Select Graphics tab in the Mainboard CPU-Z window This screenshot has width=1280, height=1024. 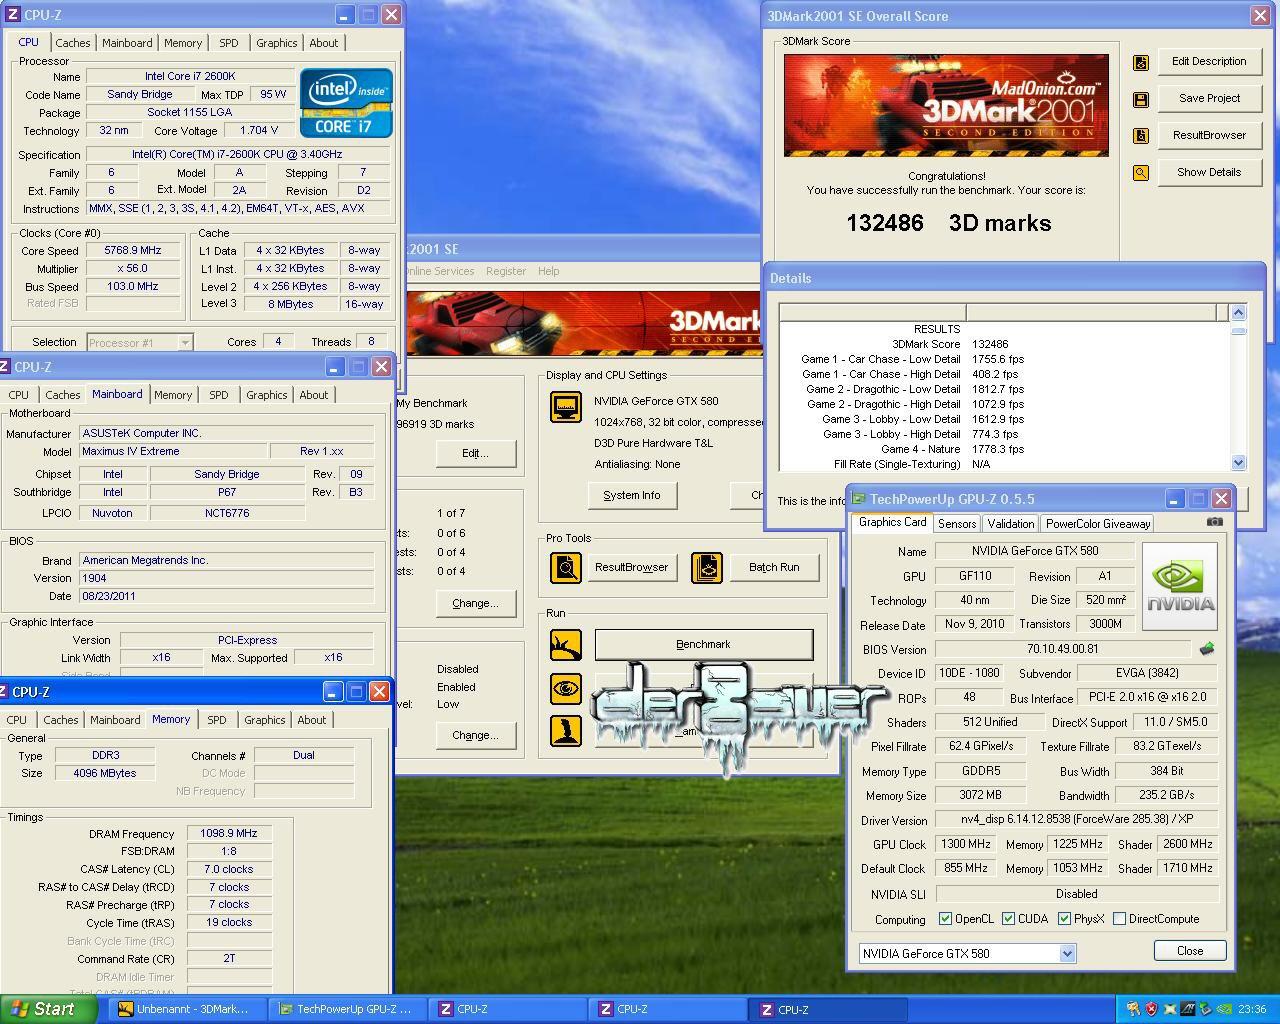click(266, 395)
